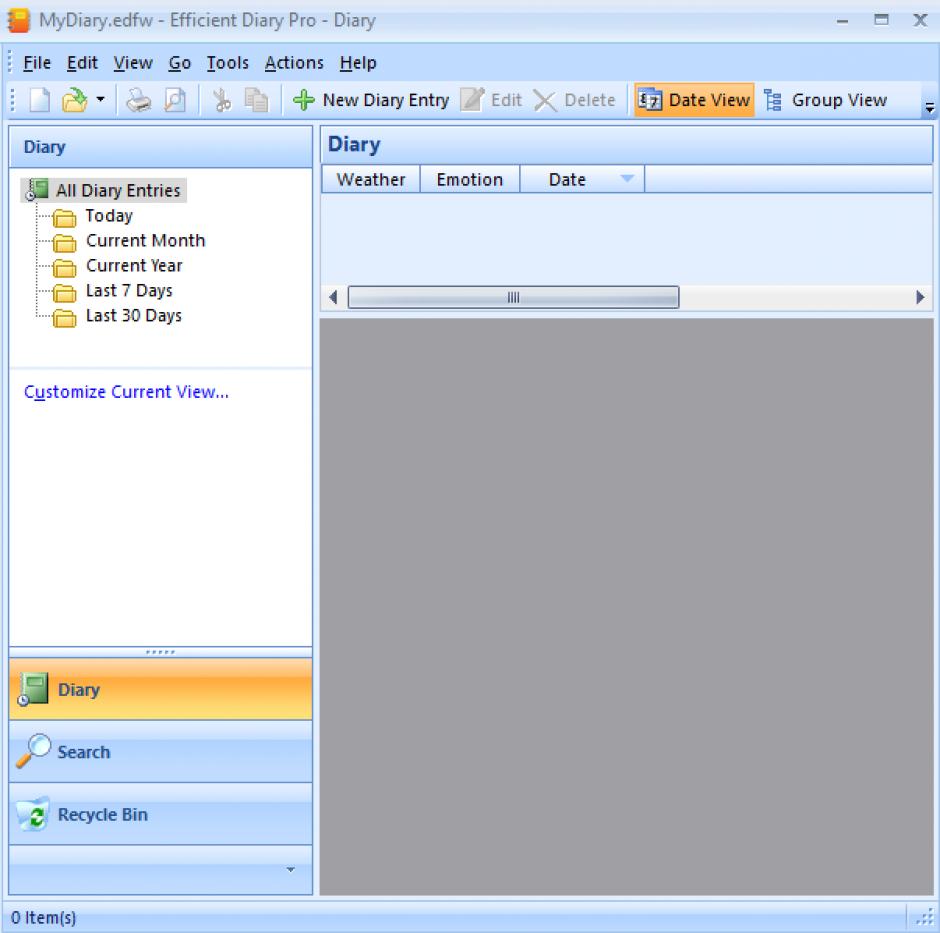940x933 pixels.
Task: Select the Last 7 Days folder
Action: tap(128, 291)
